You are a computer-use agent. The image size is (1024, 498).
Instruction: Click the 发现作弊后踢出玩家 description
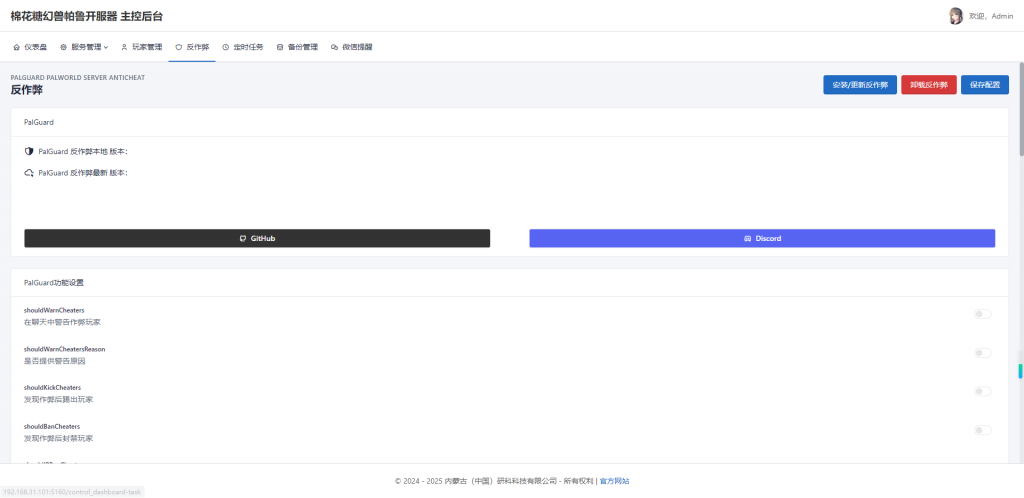click(59, 399)
